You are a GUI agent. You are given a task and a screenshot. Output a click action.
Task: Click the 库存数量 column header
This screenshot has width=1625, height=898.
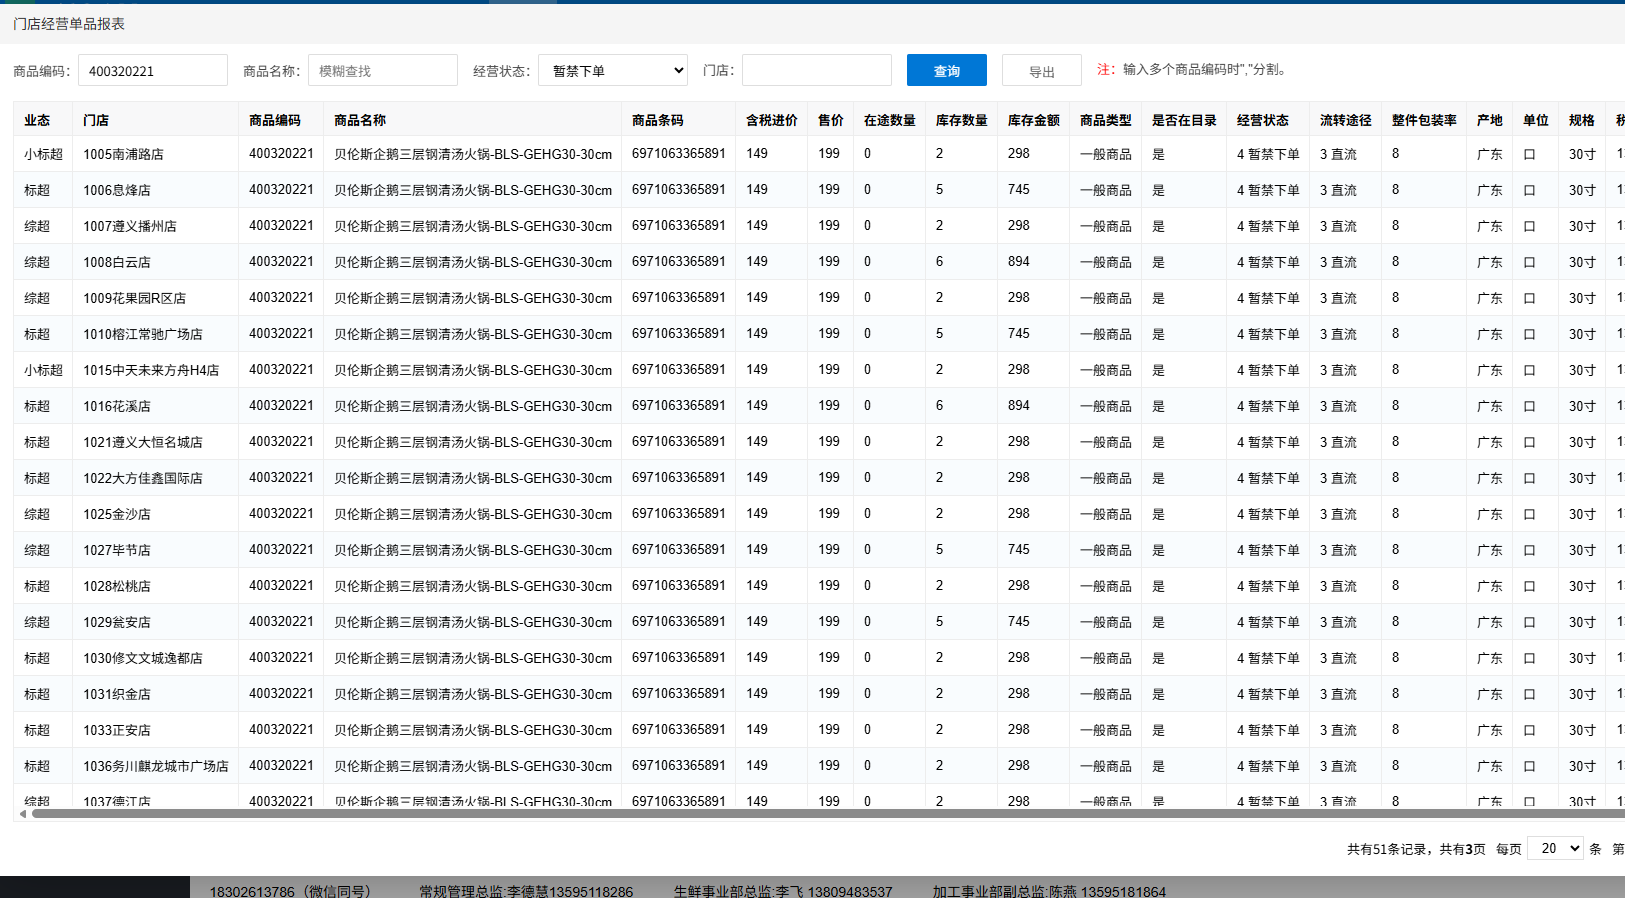tap(961, 120)
